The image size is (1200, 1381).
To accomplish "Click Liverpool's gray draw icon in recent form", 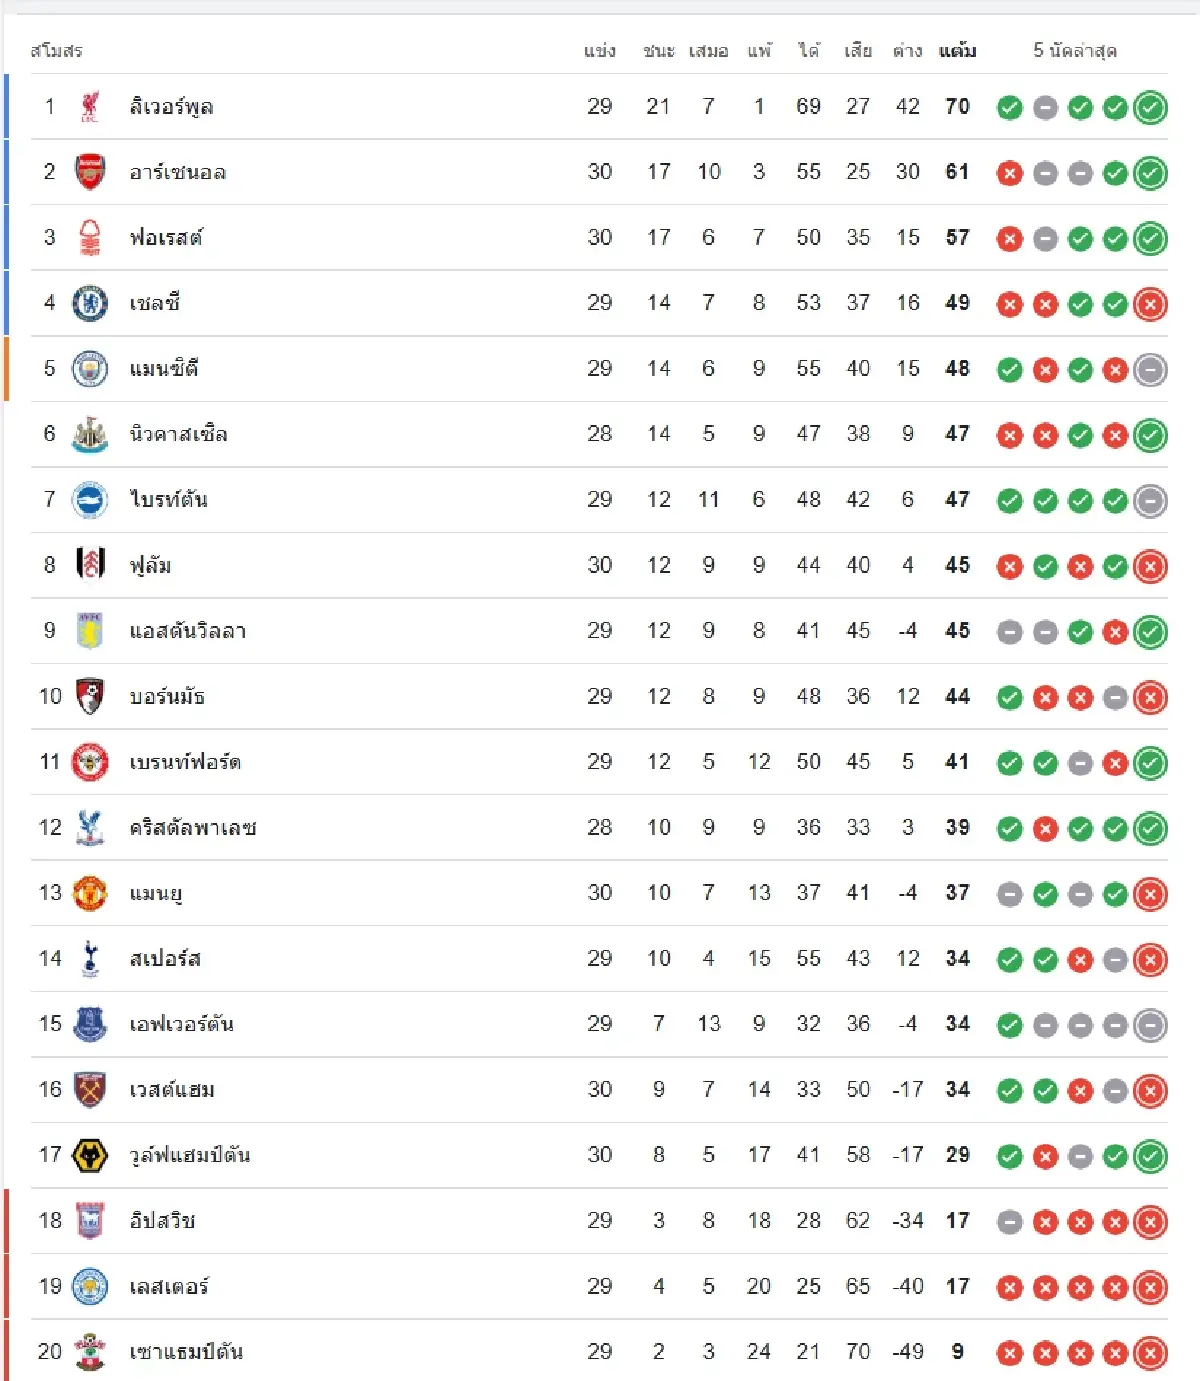I will coord(1045,108).
